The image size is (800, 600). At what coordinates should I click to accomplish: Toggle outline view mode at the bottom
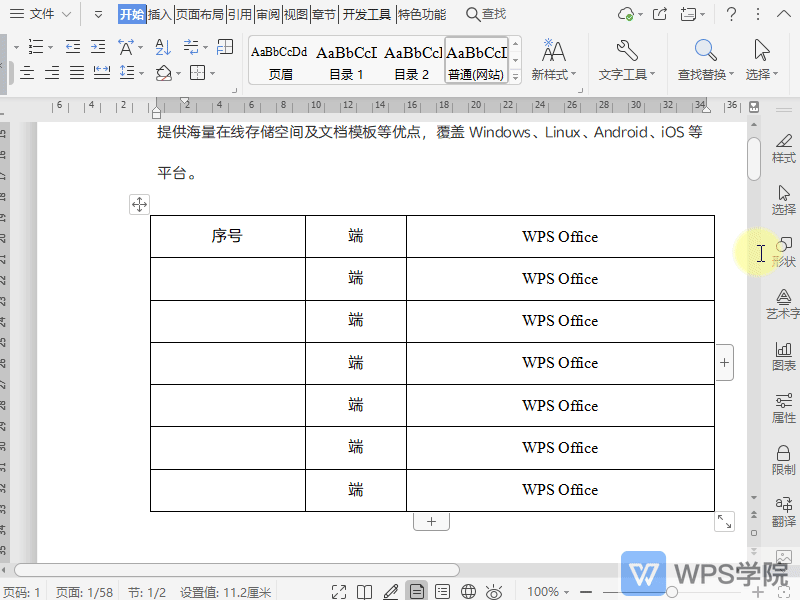[x=443, y=591]
